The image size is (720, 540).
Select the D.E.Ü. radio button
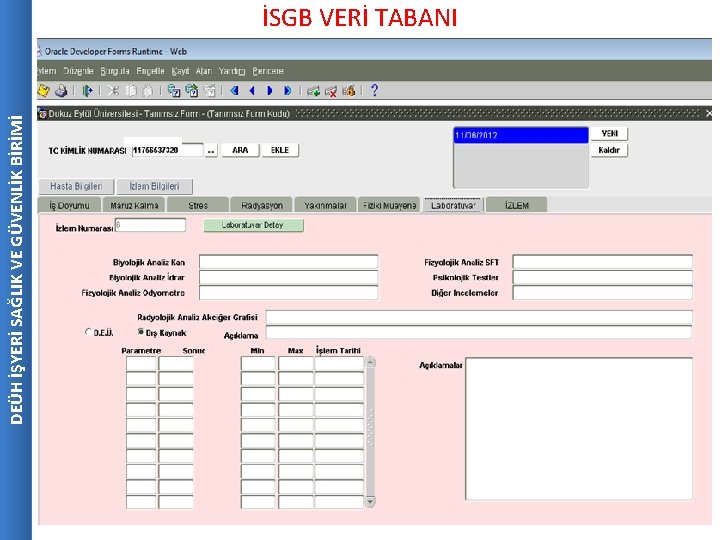[x=88, y=332]
